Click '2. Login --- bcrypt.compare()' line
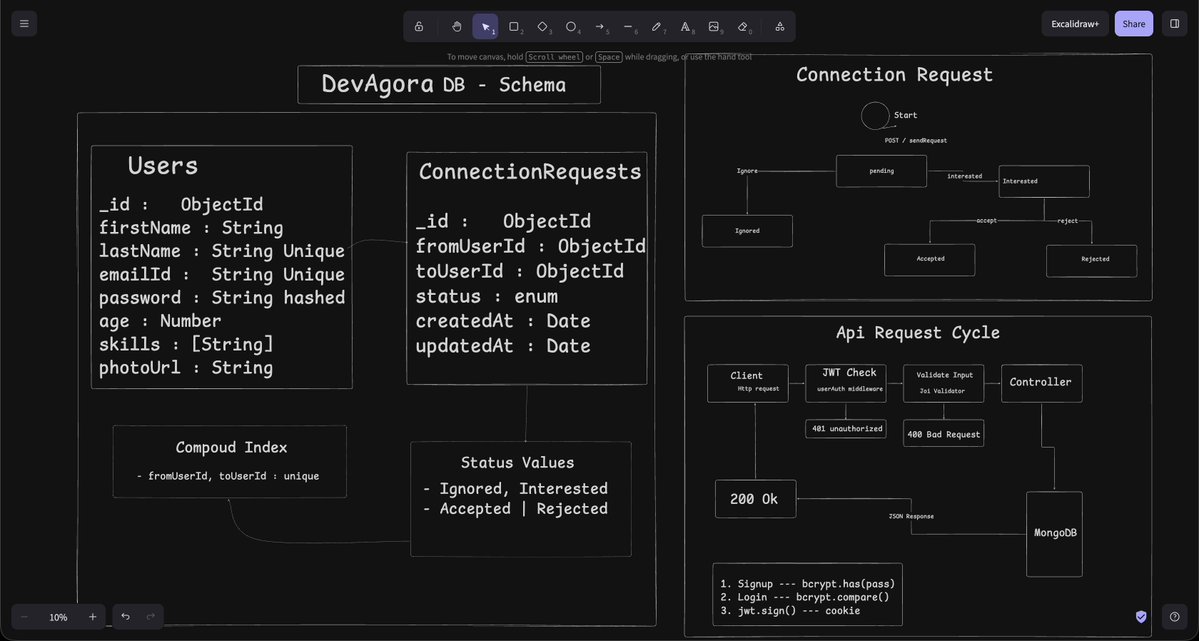The width and height of the screenshot is (1199, 641). (804, 597)
